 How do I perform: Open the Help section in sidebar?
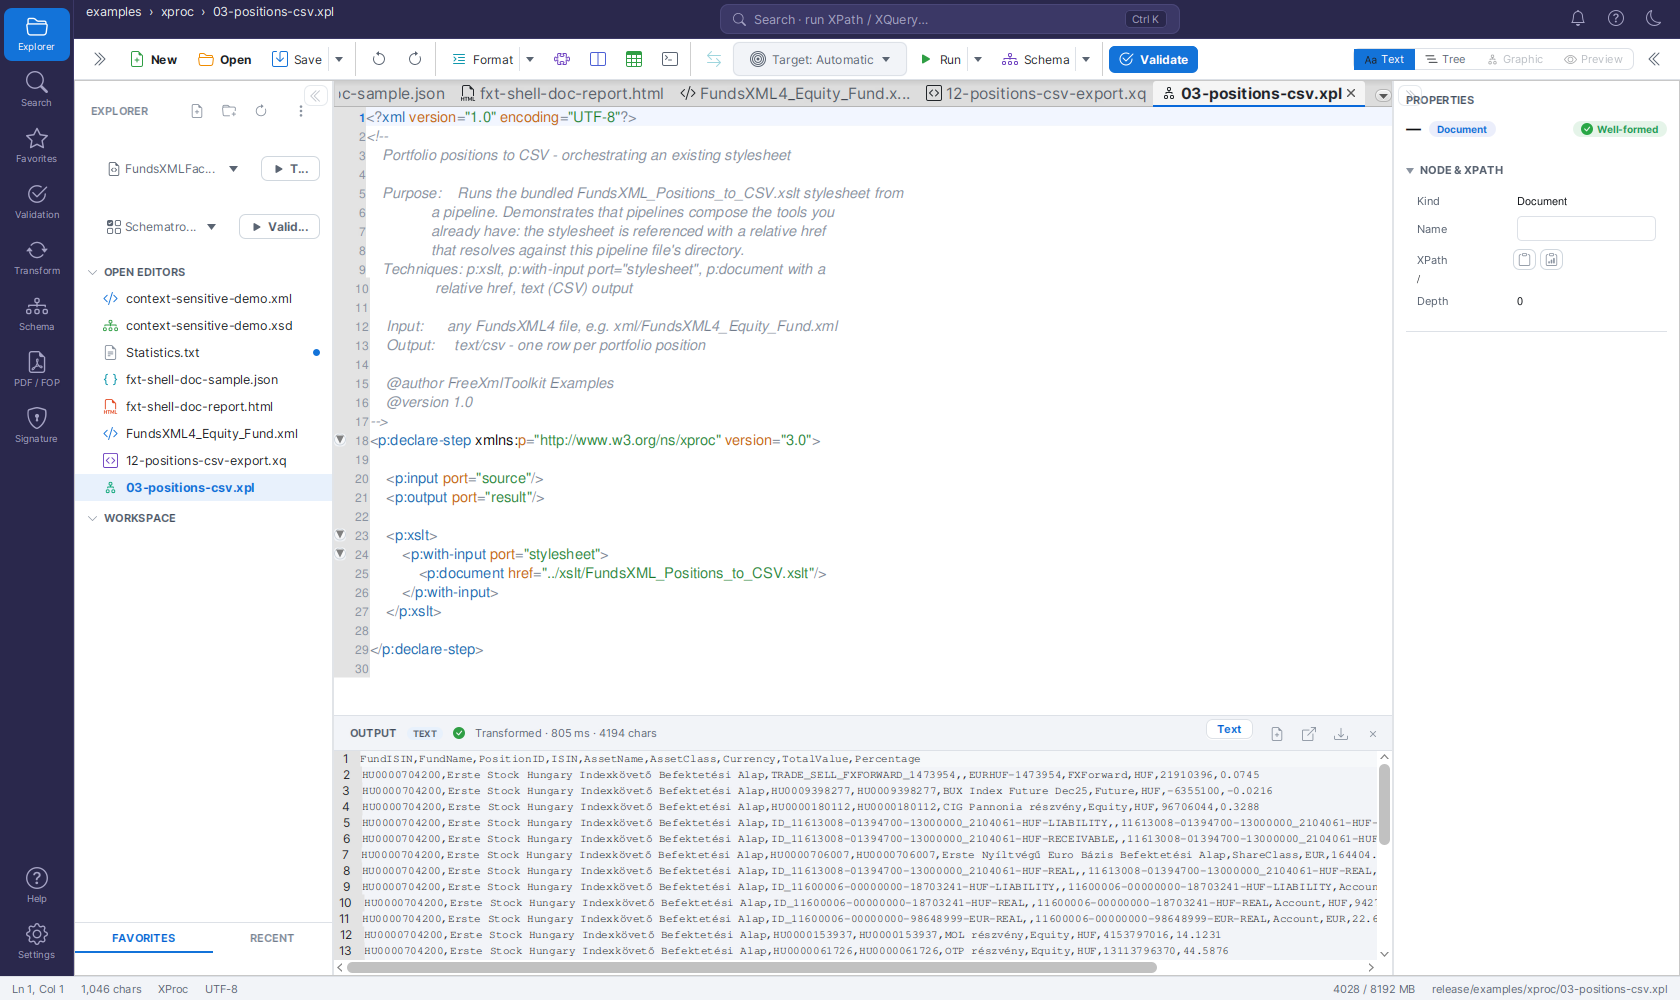click(x=37, y=885)
